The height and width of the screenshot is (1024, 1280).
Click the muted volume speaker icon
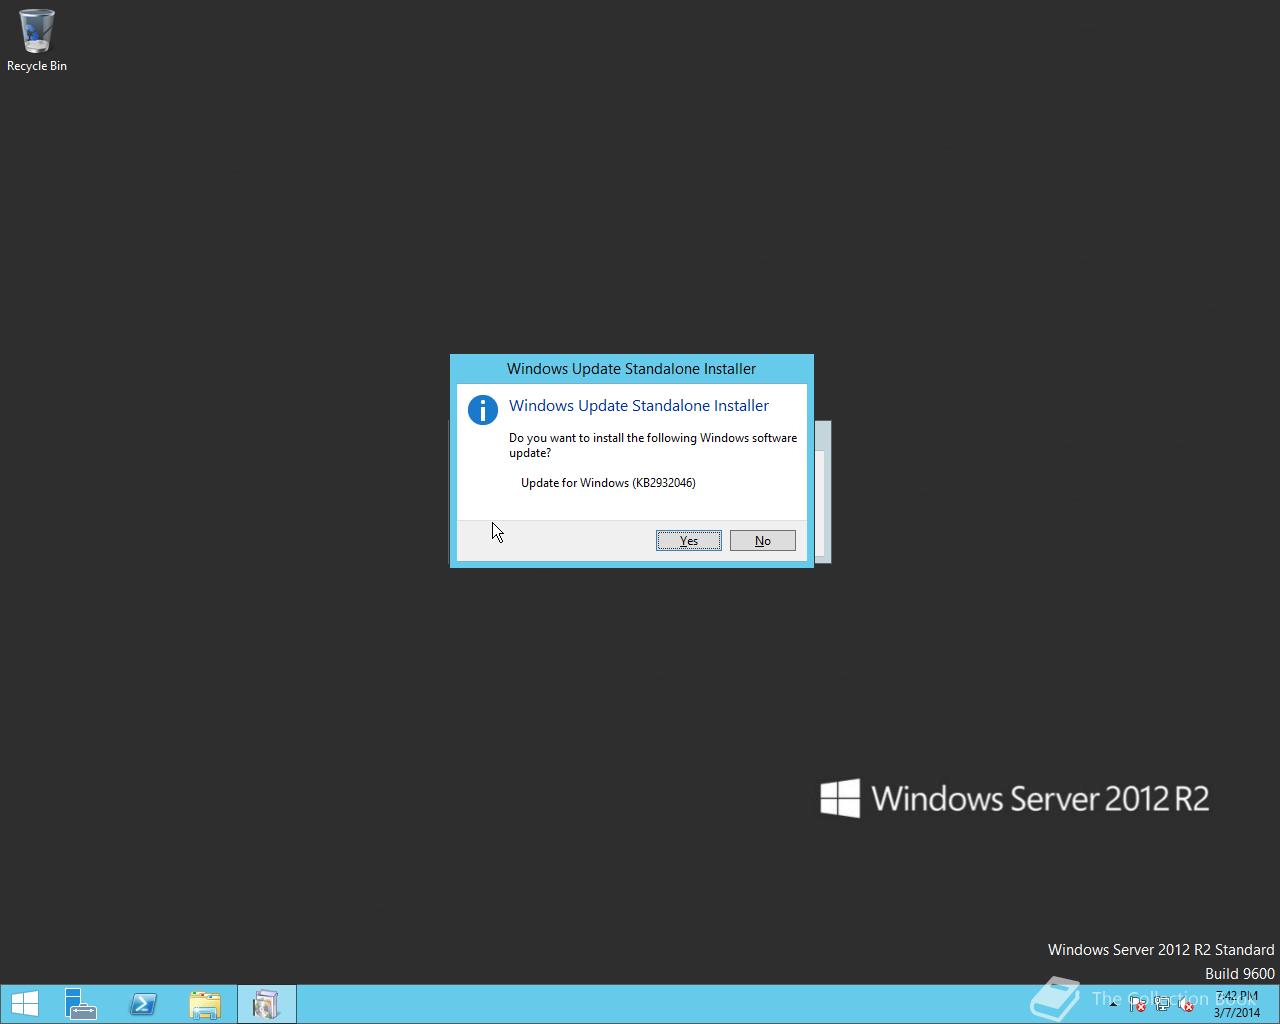[1186, 1004]
